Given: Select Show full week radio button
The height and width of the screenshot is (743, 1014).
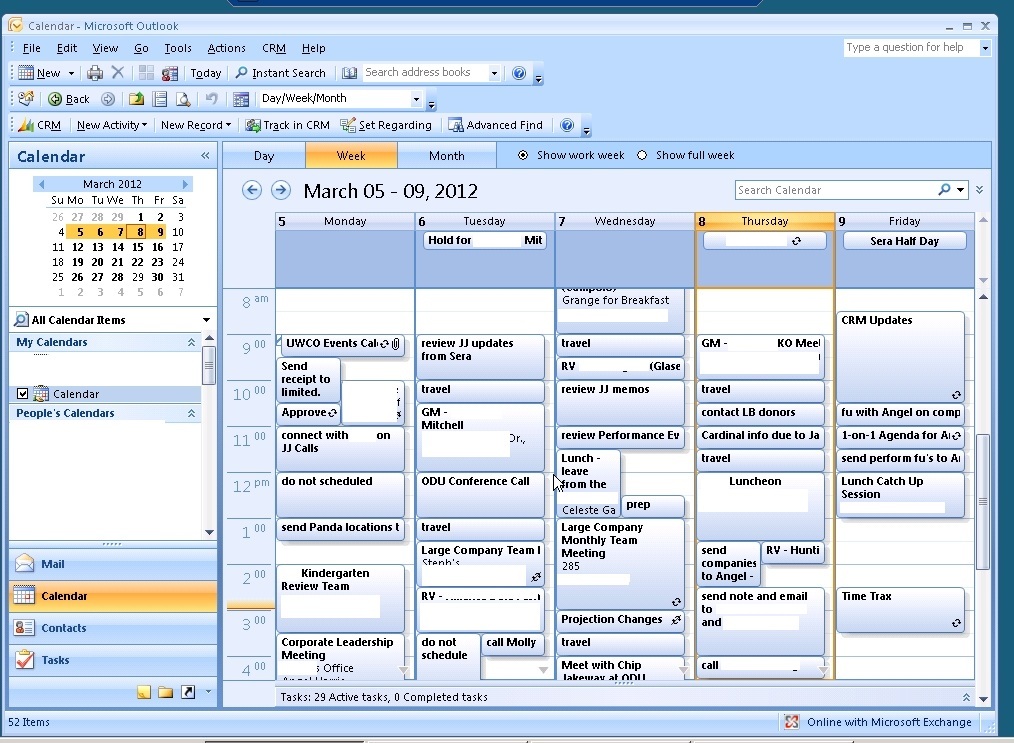Looking at the screenshot, I should click(642, 155).
